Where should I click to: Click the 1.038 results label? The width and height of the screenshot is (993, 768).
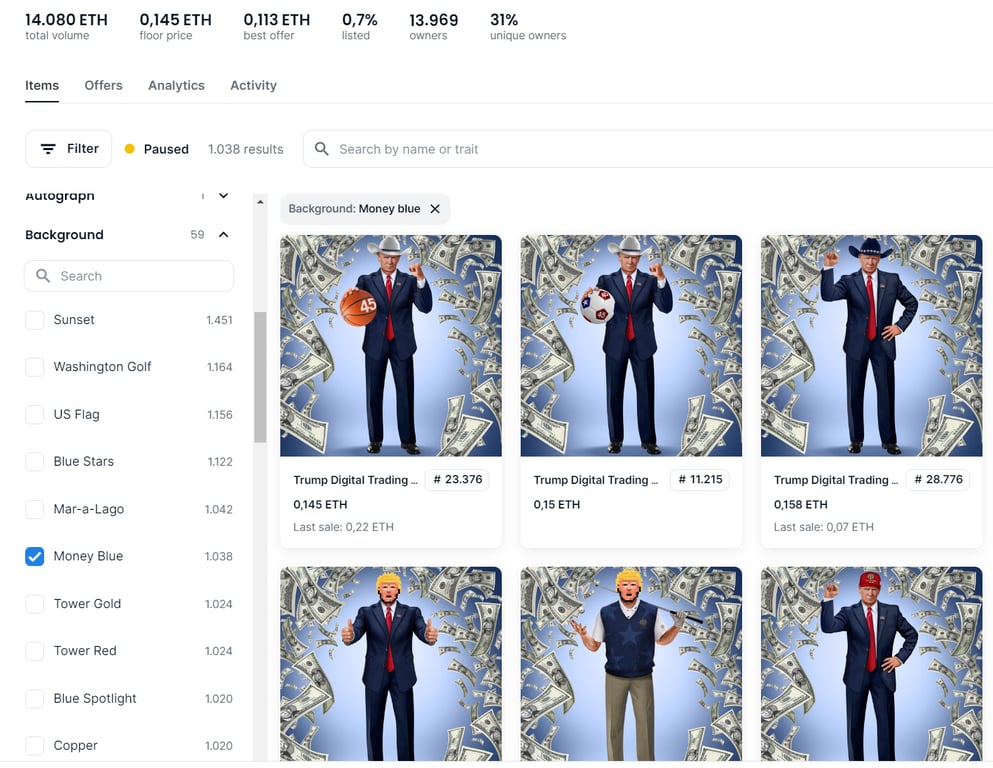tap(245, 148)
